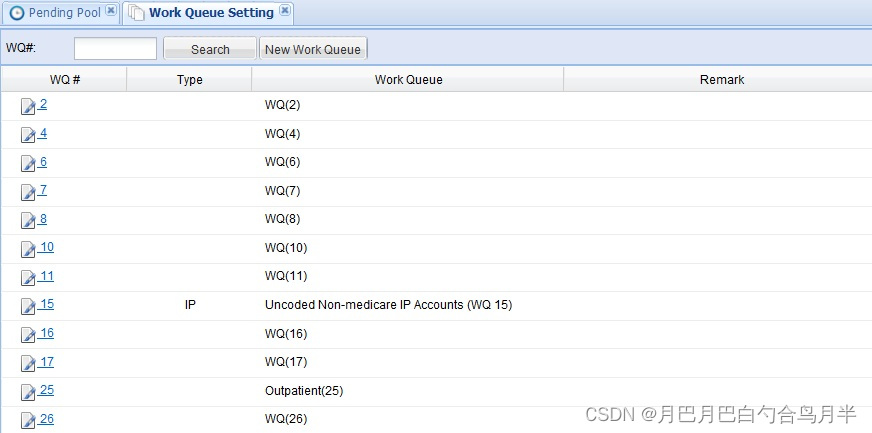Click the clock icon on Pending Pool tab
Screen dimensions: 872x433
pos(17,13)
